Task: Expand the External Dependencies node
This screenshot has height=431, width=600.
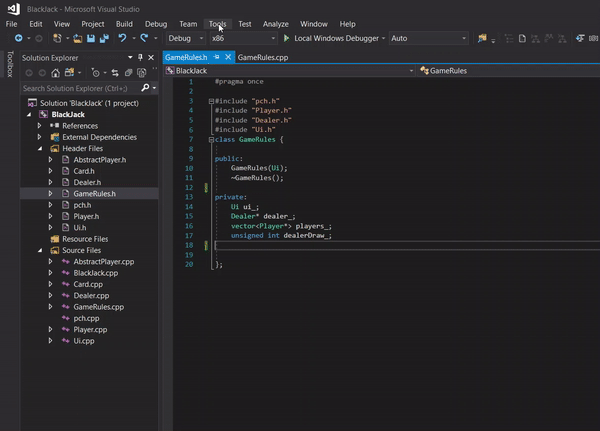Action: (x=39, y=137)
